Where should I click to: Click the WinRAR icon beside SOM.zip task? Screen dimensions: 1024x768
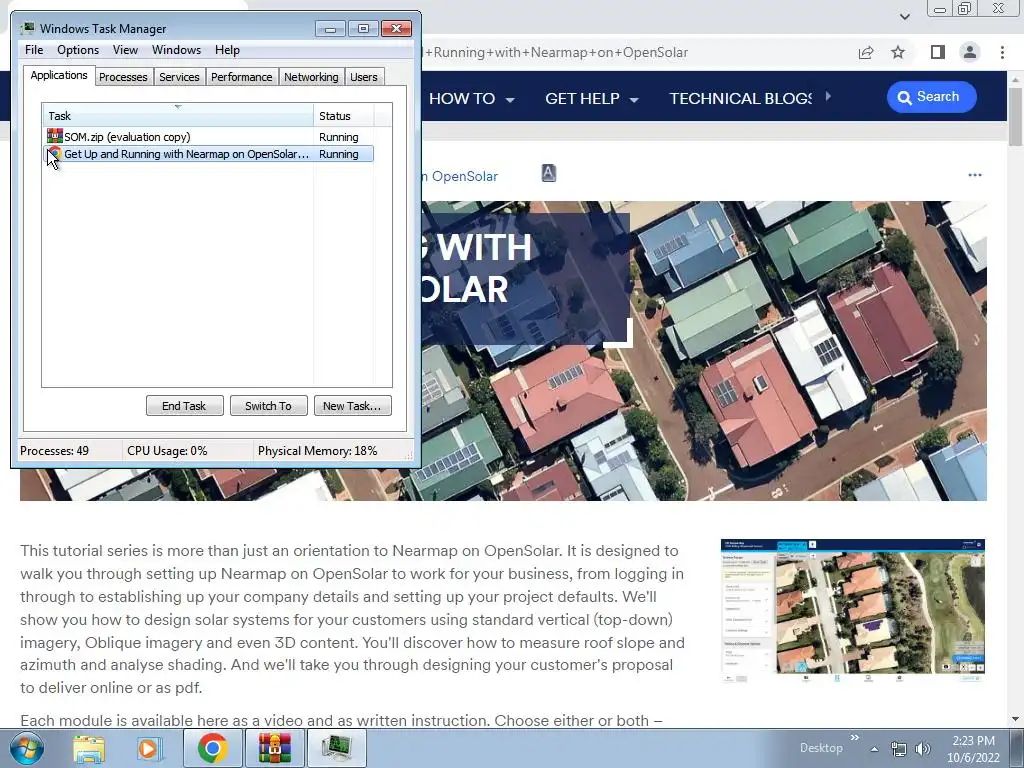55,136
